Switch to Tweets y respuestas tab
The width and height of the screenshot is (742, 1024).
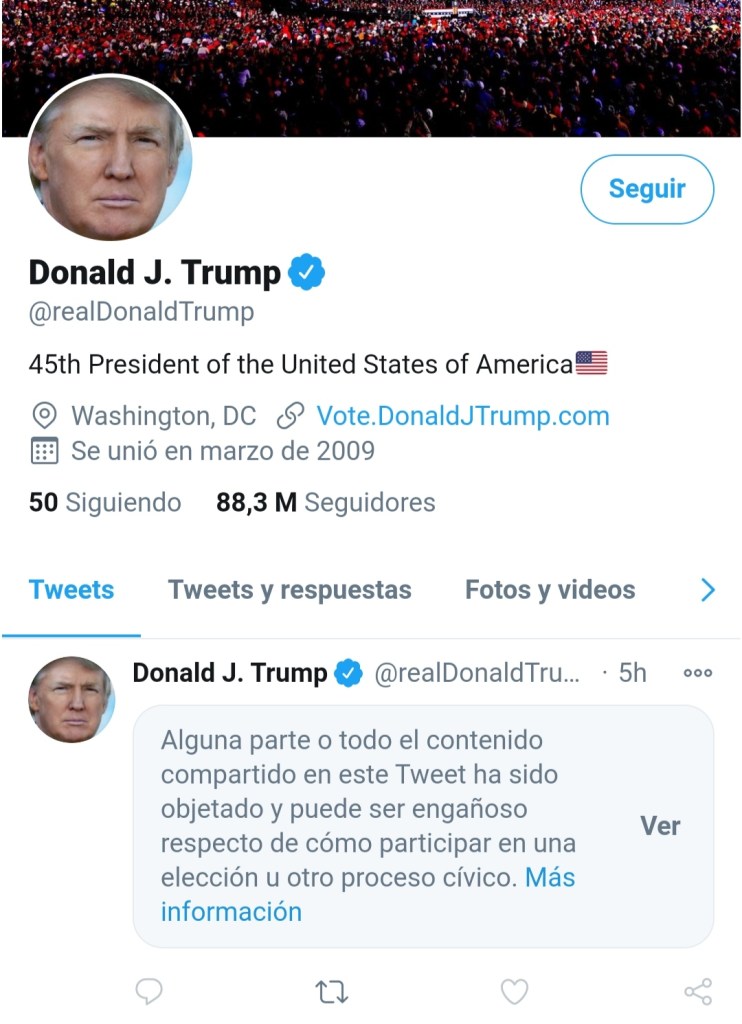pos(290,590)
